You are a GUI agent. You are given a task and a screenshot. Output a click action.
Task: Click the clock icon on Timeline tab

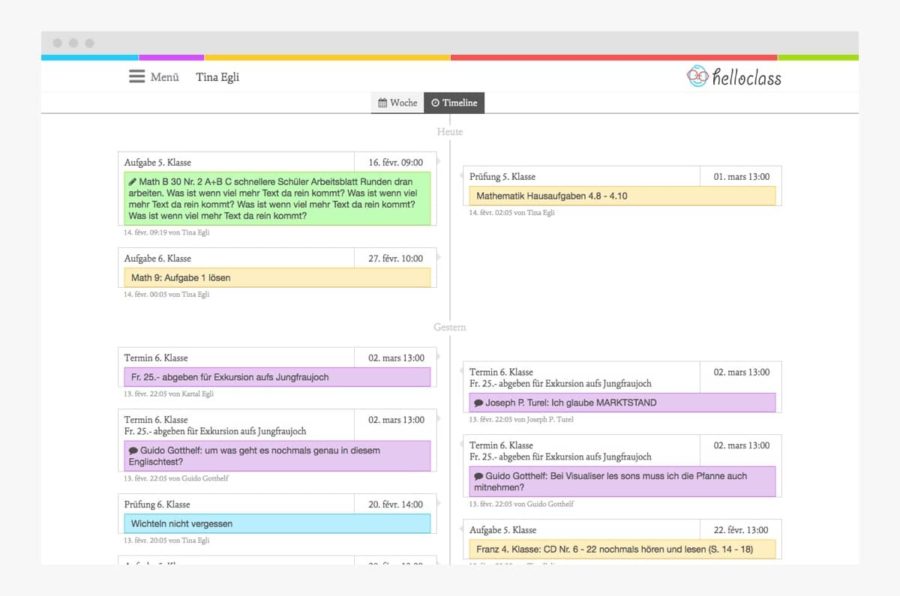tap(435, 103)
